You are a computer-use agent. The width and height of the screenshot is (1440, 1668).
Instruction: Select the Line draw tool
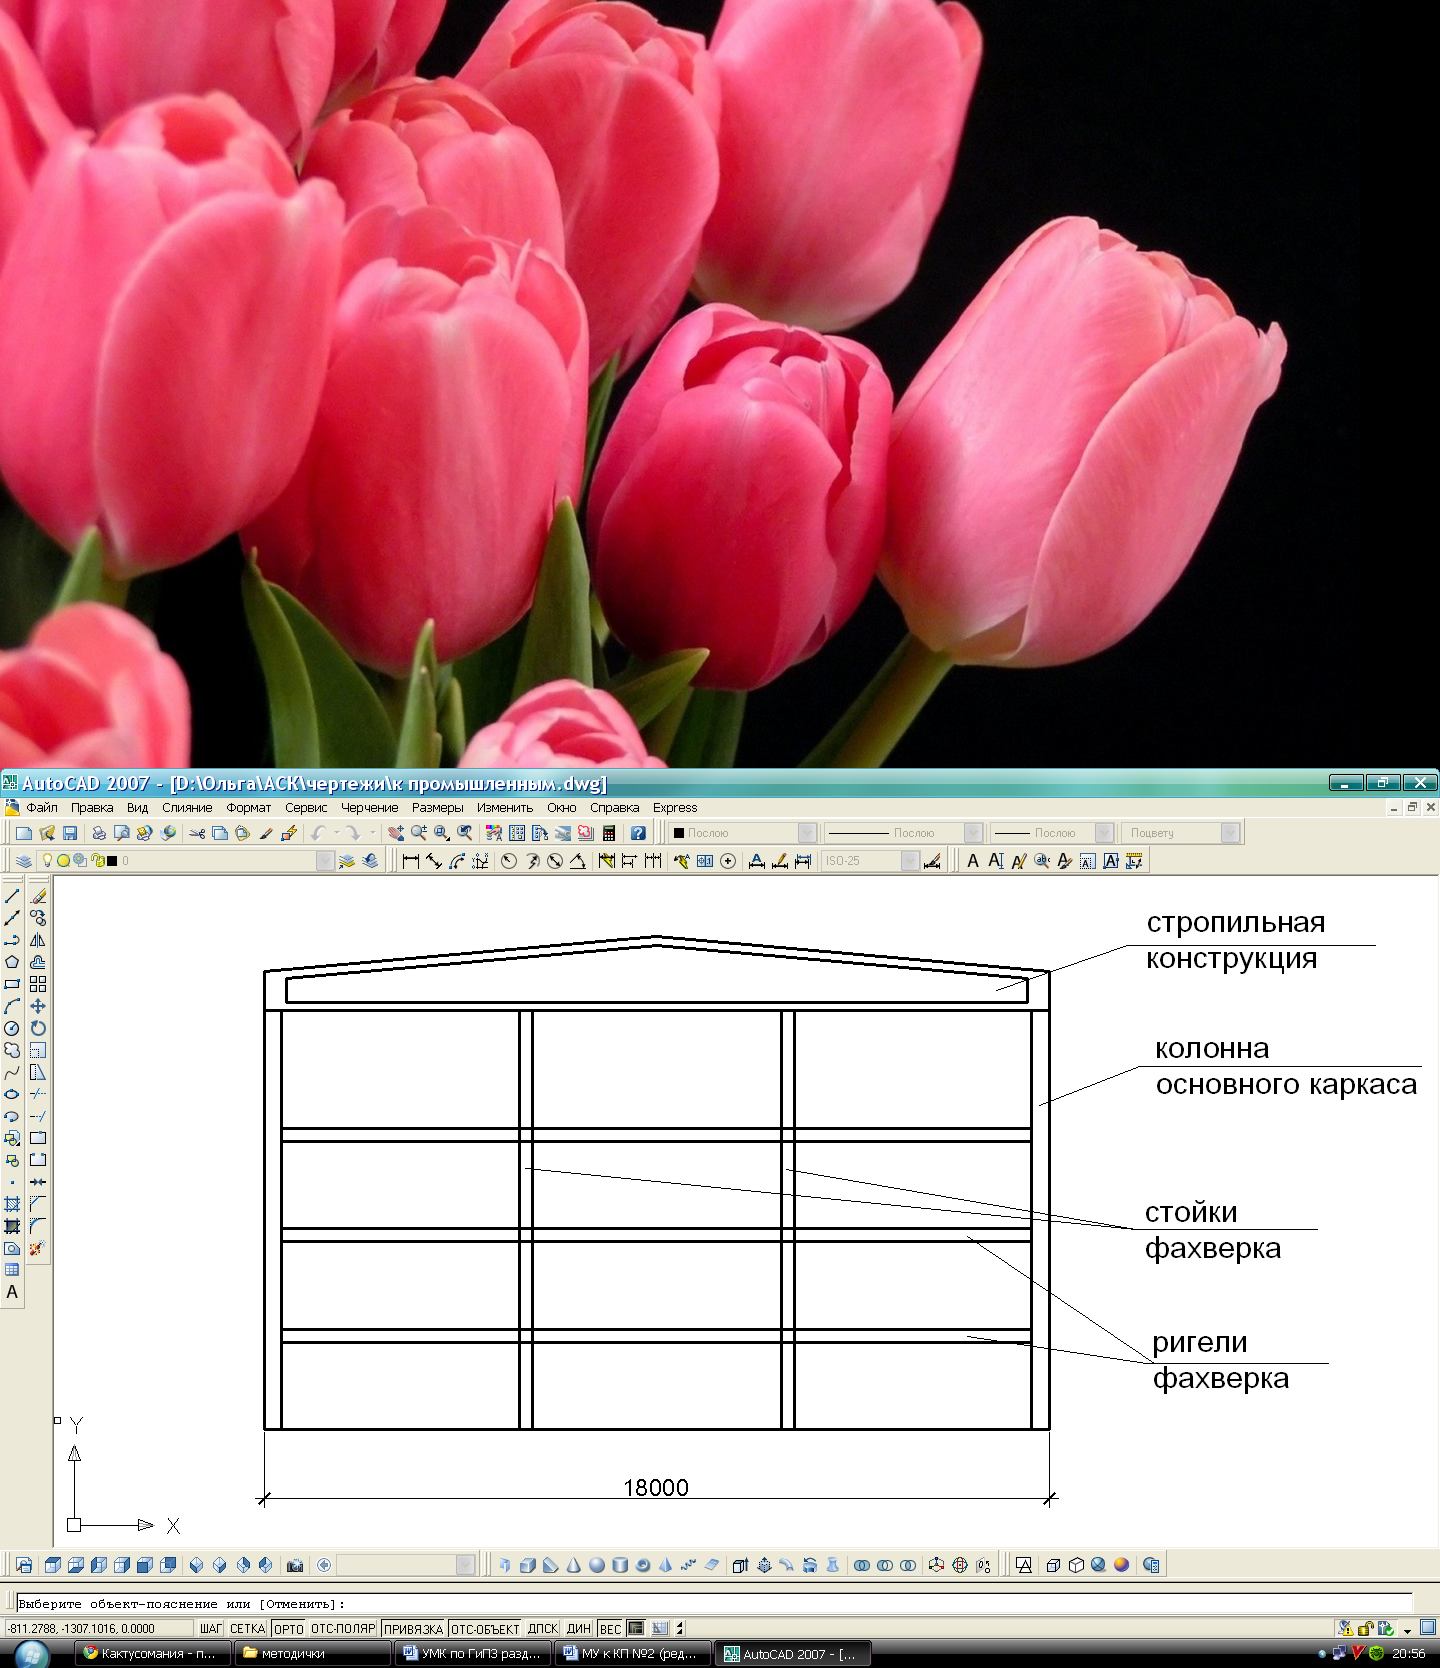pos(12,896)
